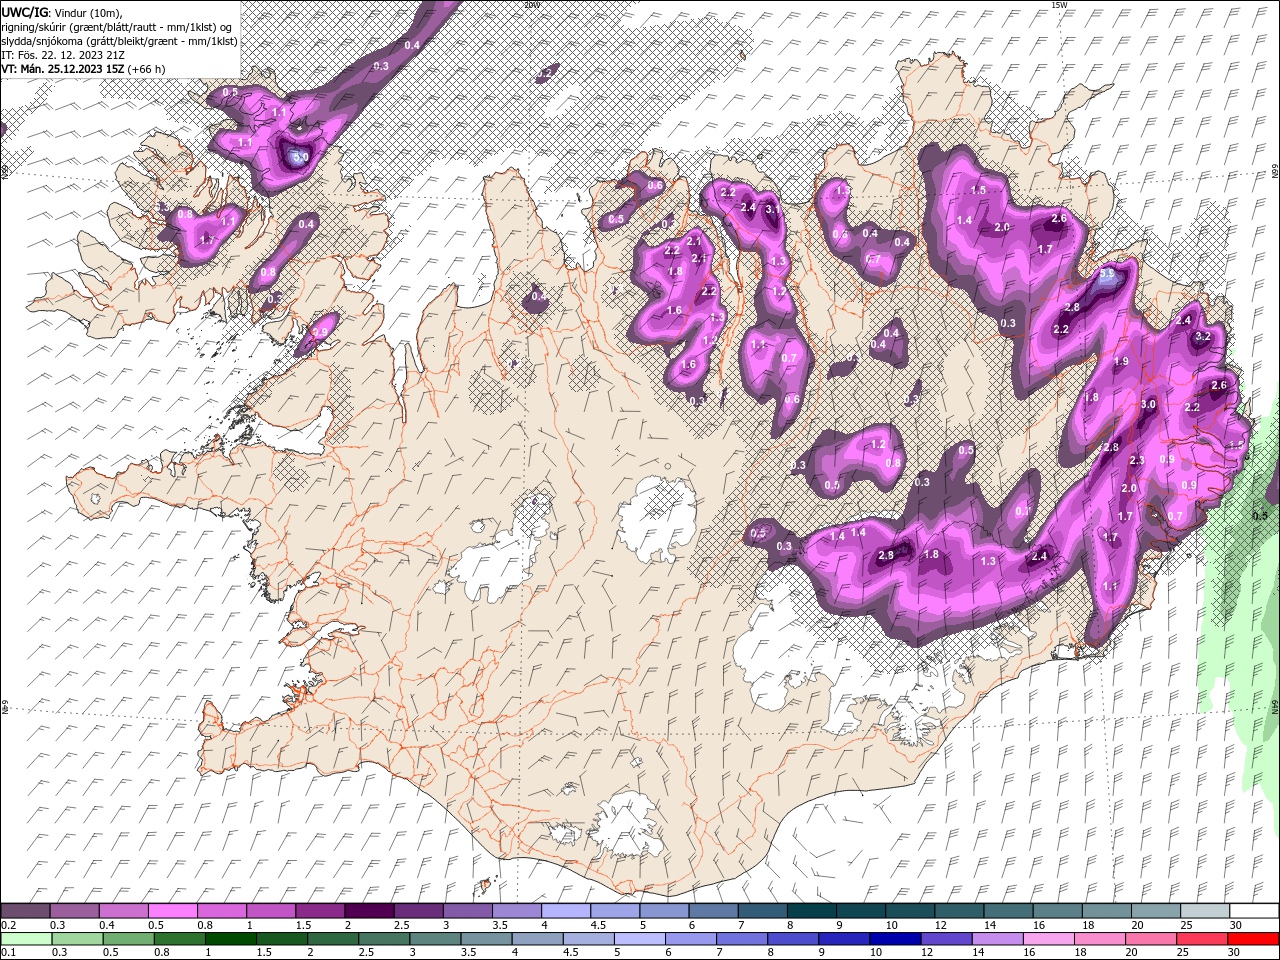Select the bright pink 0.5 swatch, upper scale
1280x960 pixels.
coord(173,911)
